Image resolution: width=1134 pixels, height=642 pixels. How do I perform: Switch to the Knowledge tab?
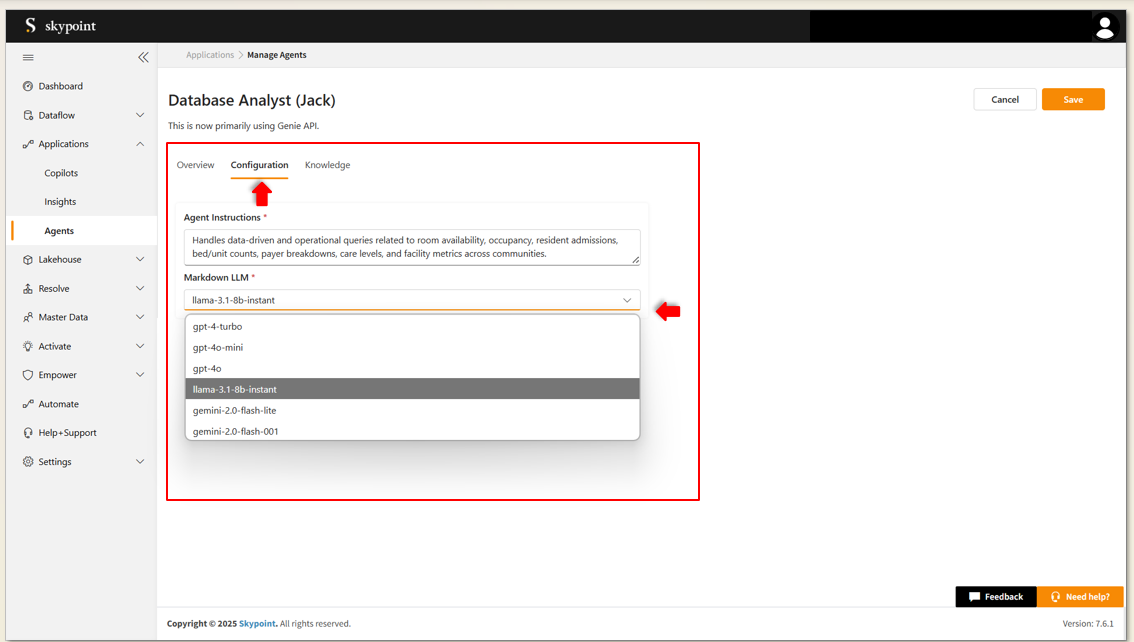pos(327,165)
